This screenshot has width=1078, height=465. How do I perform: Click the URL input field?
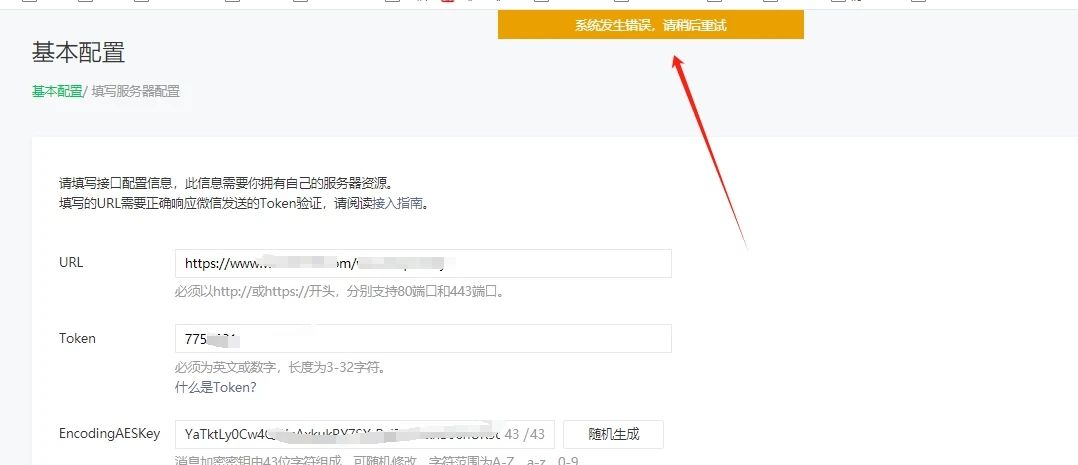[x=424, y=263]
